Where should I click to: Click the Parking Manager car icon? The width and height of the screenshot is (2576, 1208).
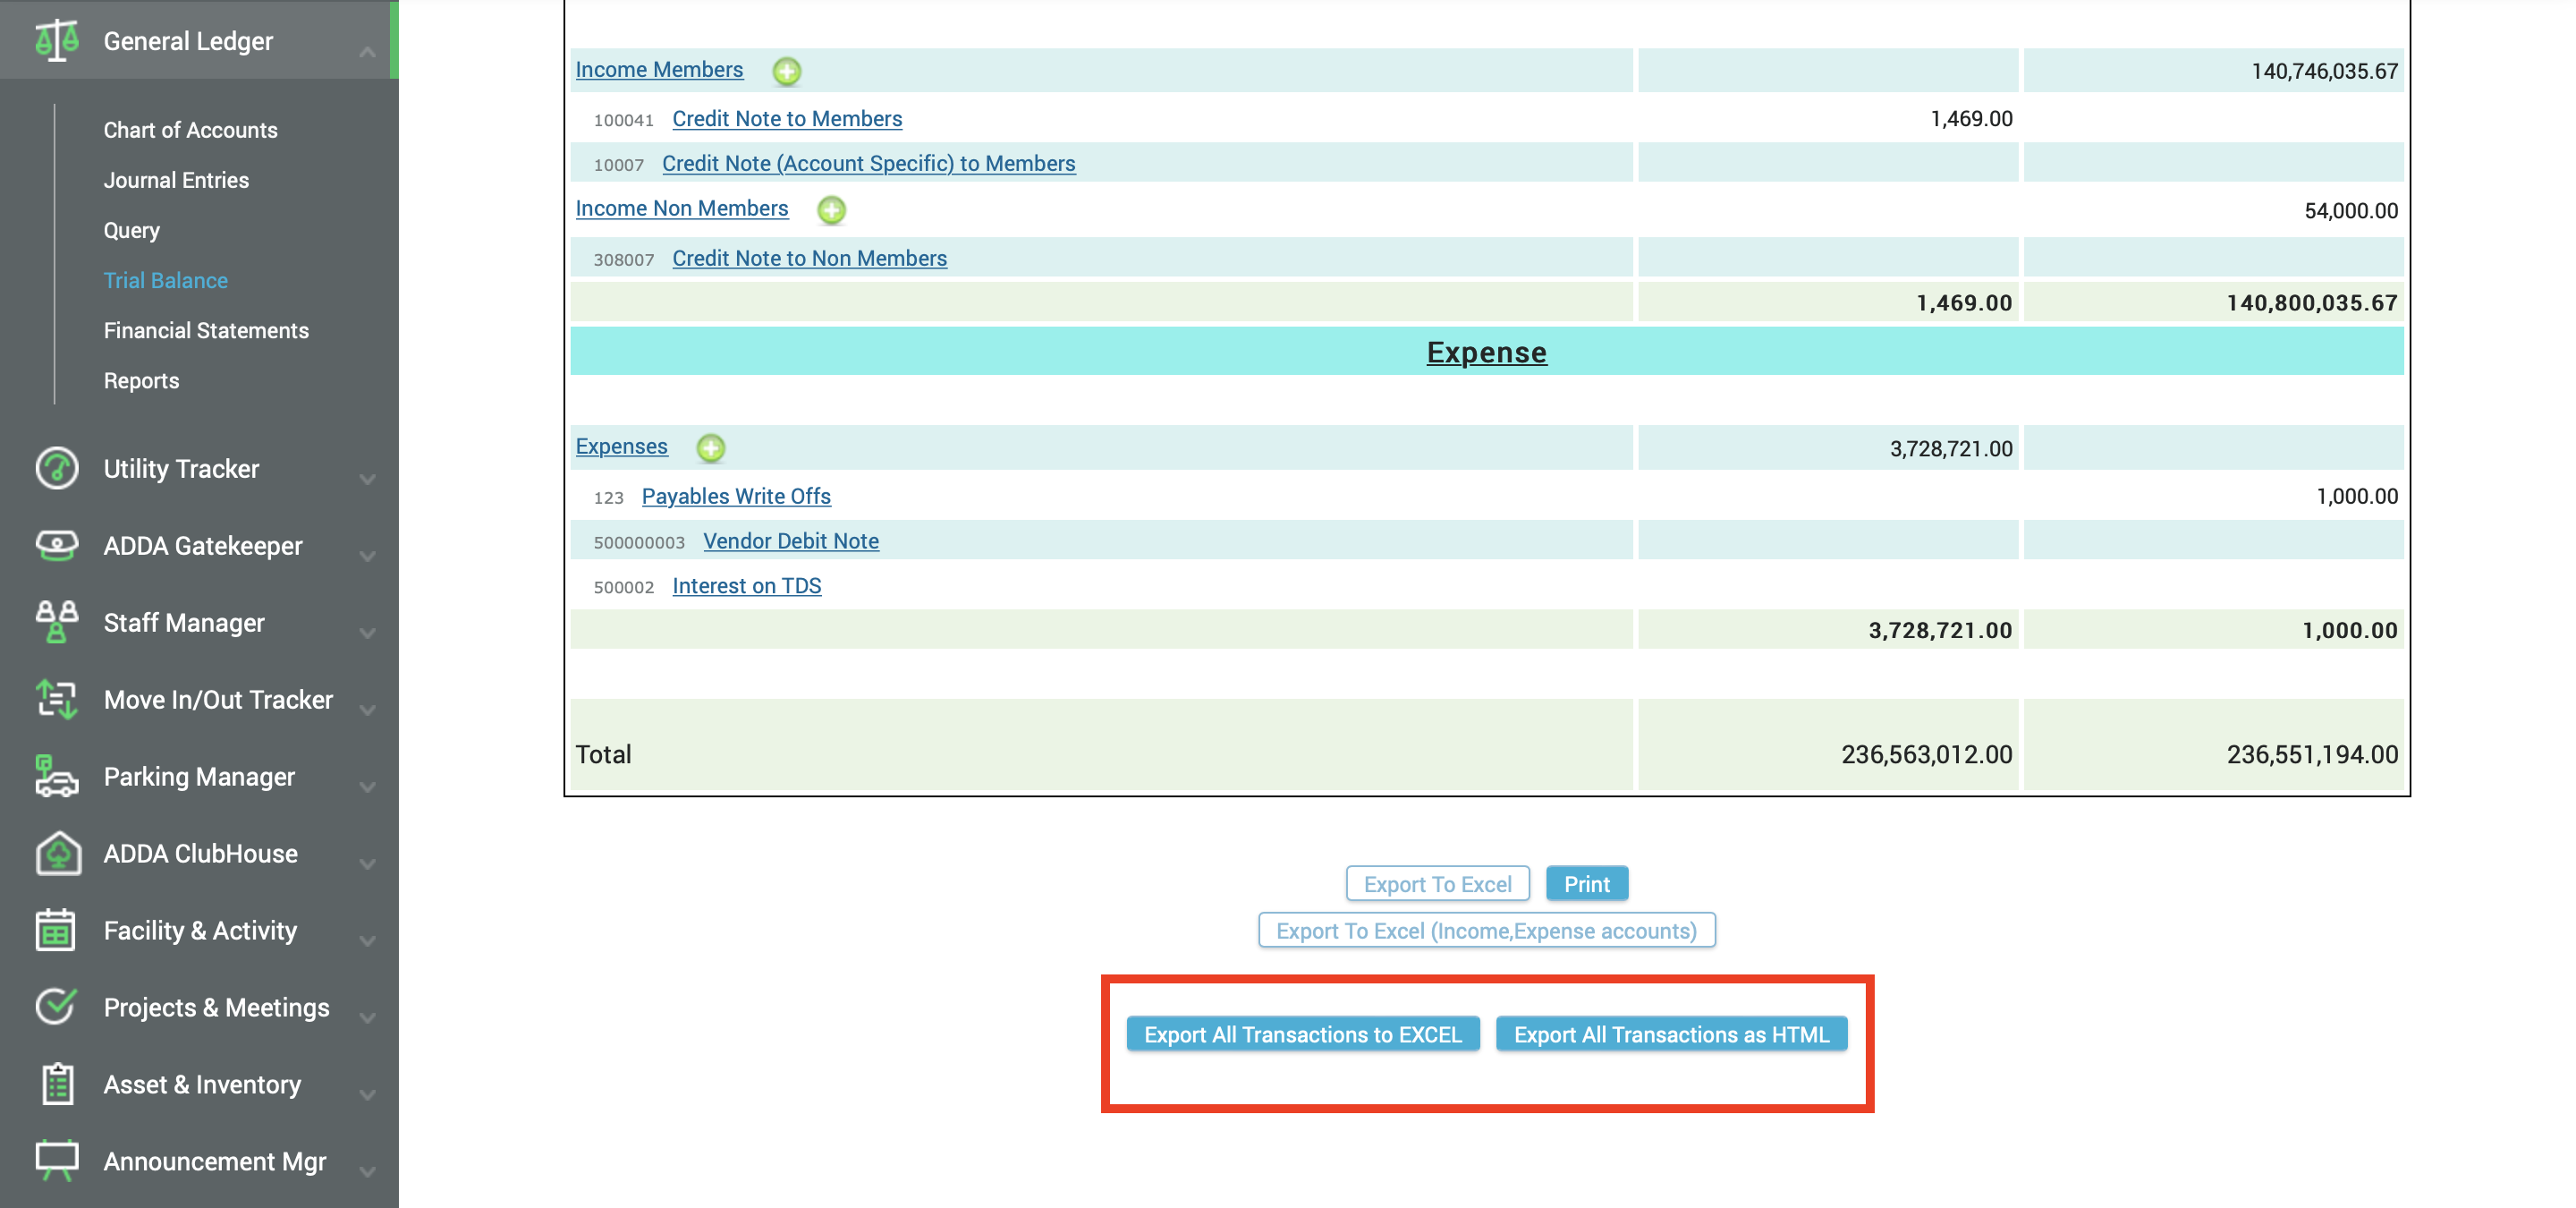coord(57,776)
